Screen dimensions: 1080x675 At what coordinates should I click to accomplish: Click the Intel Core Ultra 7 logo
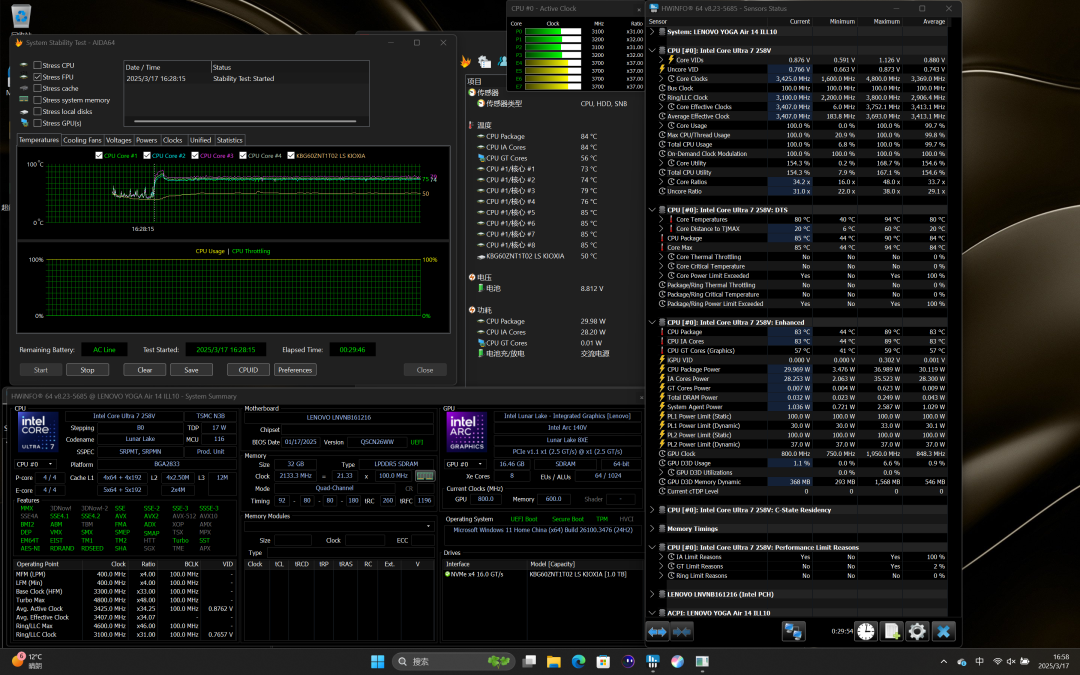pyautogui.click(x=38, y=431)
